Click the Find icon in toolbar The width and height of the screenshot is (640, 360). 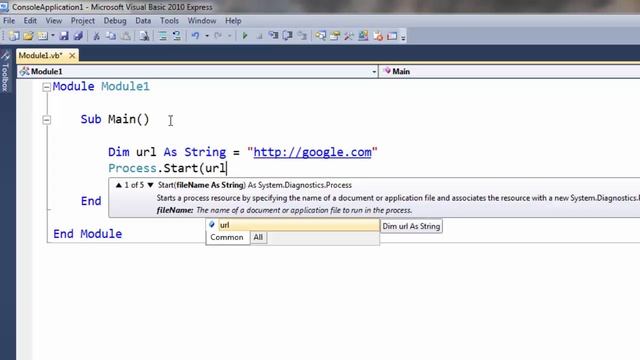click(144, 36)
